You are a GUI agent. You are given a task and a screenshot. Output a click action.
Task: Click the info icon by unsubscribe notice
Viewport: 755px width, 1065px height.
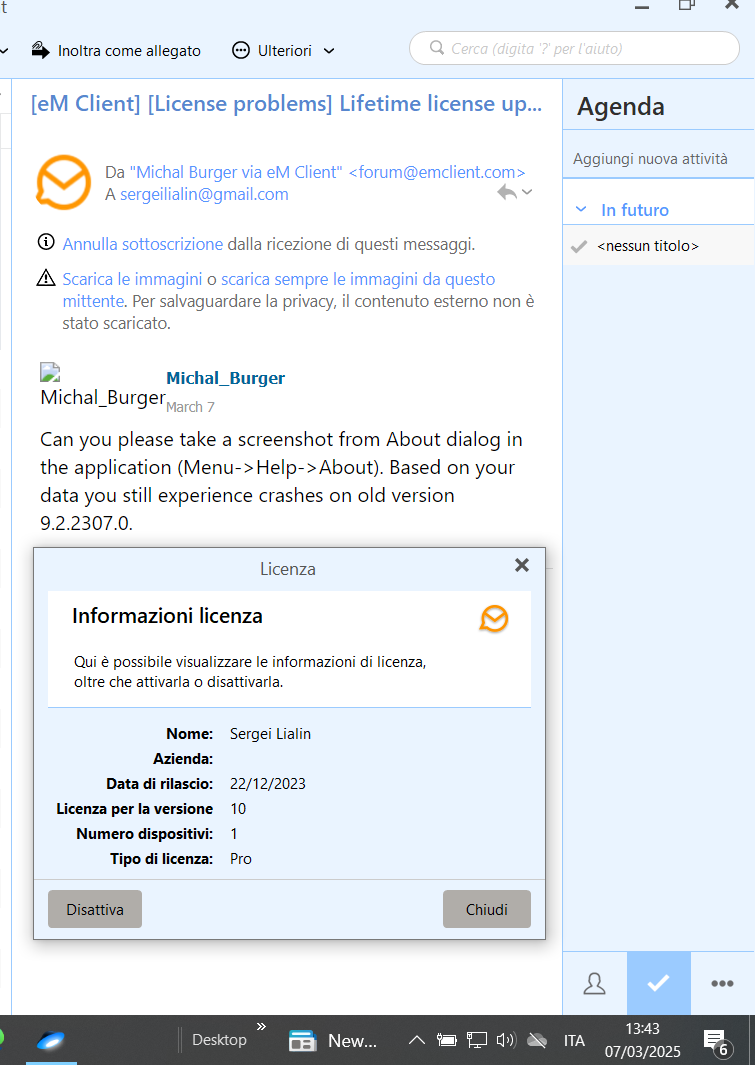46,242
